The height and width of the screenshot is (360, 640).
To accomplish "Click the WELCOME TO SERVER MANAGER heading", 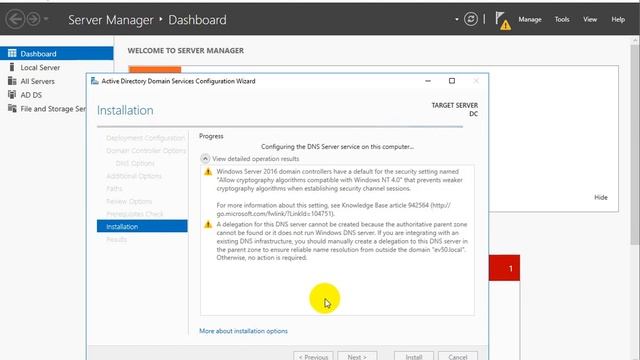I will tap(186, 51).
